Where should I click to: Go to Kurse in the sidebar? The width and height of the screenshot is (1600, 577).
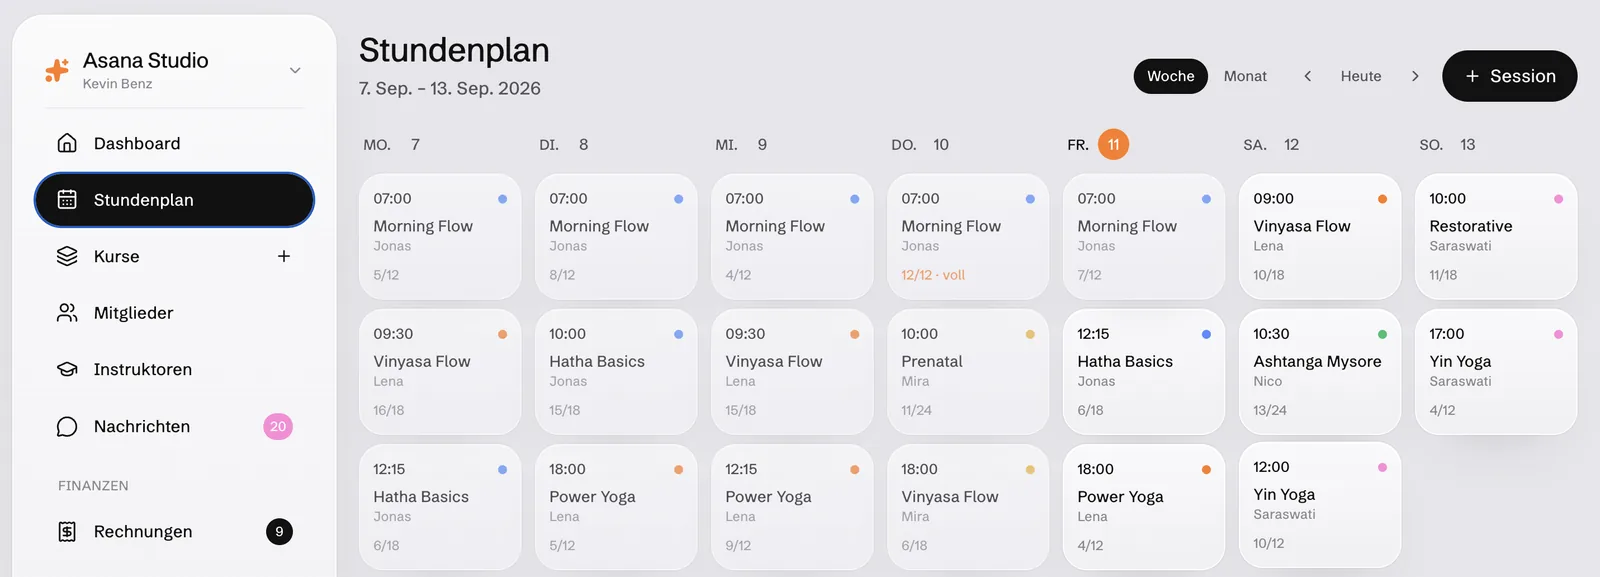pos(174,256)
